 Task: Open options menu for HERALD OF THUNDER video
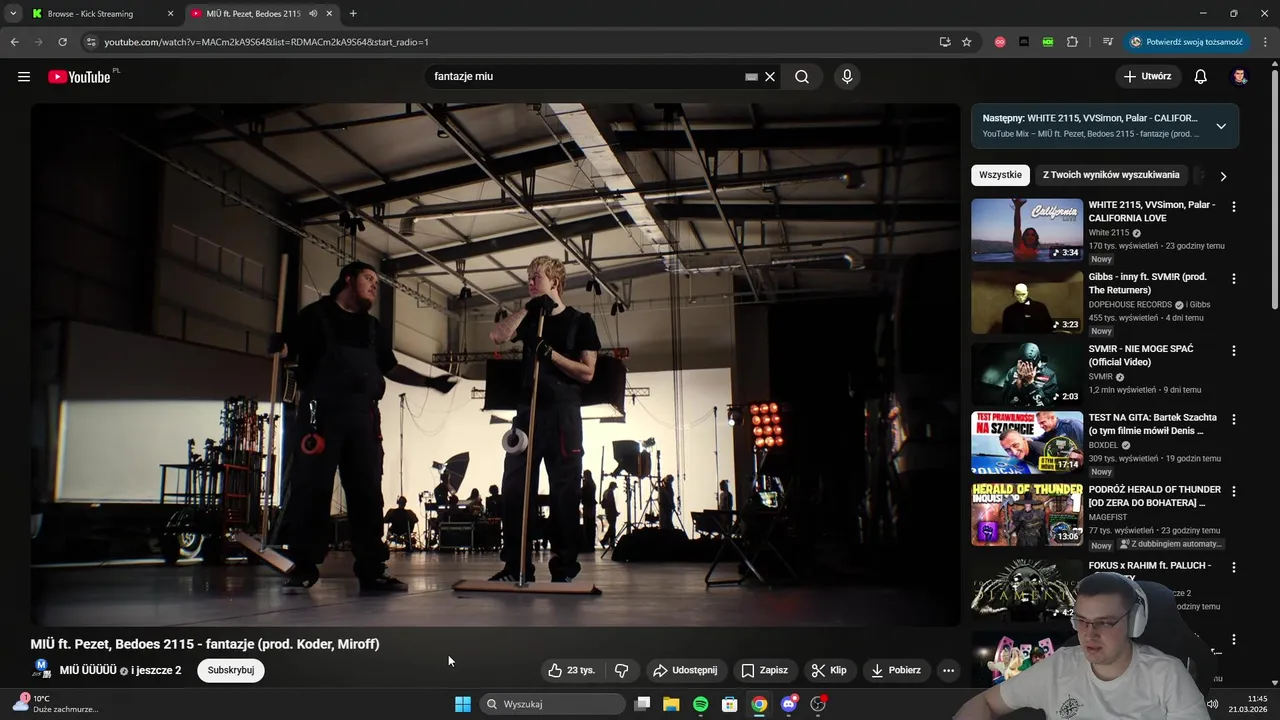tap(1233, 492)
